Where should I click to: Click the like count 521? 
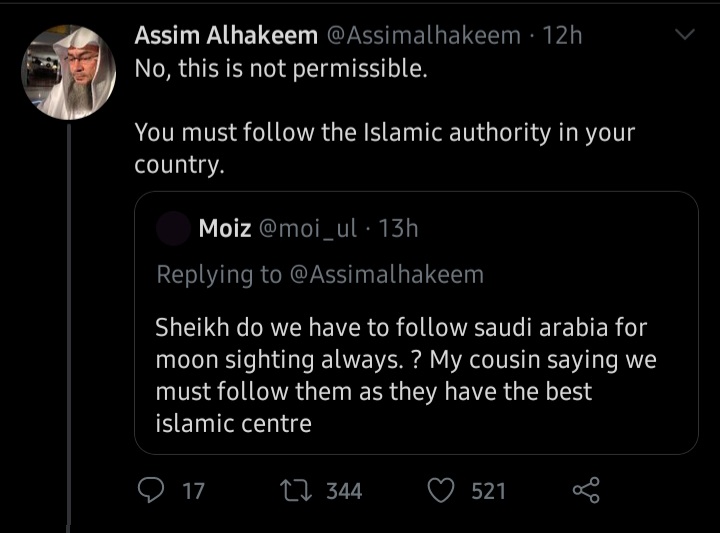pyautogui.click(x=488, y=491)
